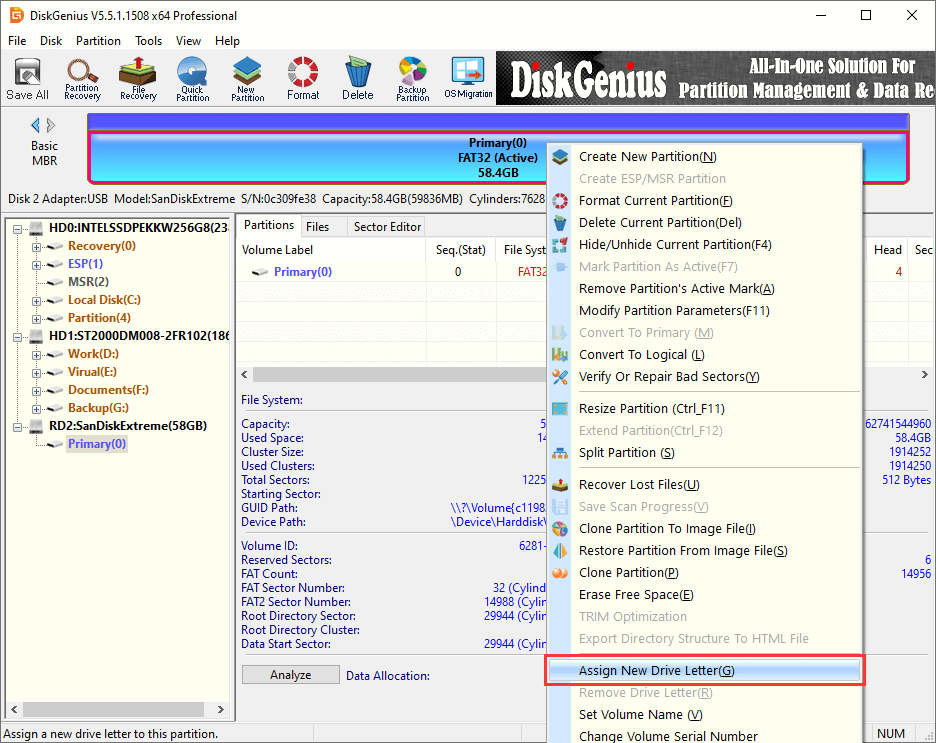Open the Tools menu

coord(148,41)
